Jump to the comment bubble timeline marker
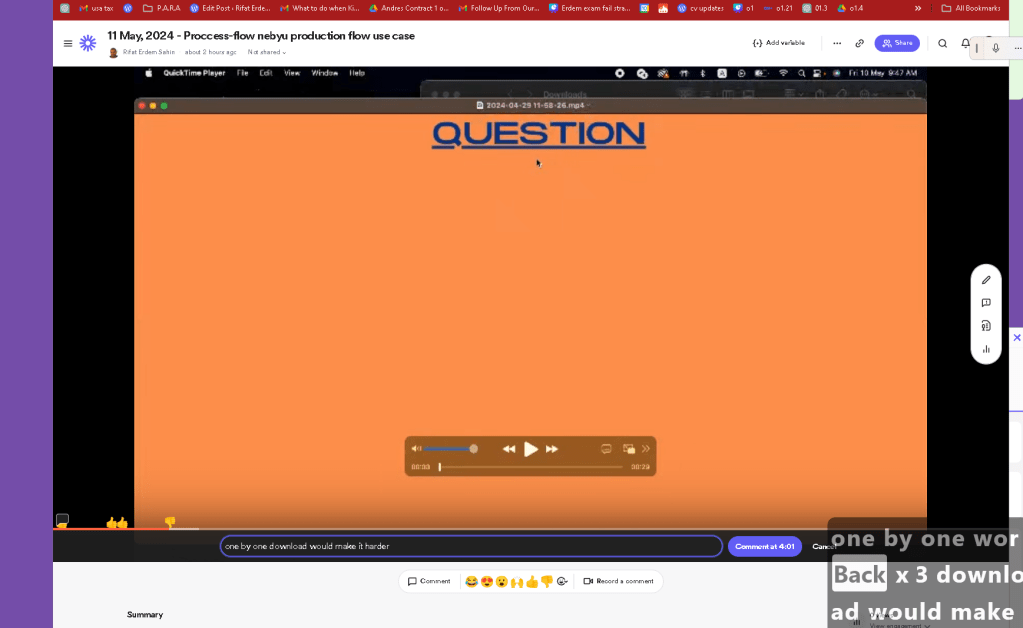The image size is (1023, 628). click(x=62, y=520)
